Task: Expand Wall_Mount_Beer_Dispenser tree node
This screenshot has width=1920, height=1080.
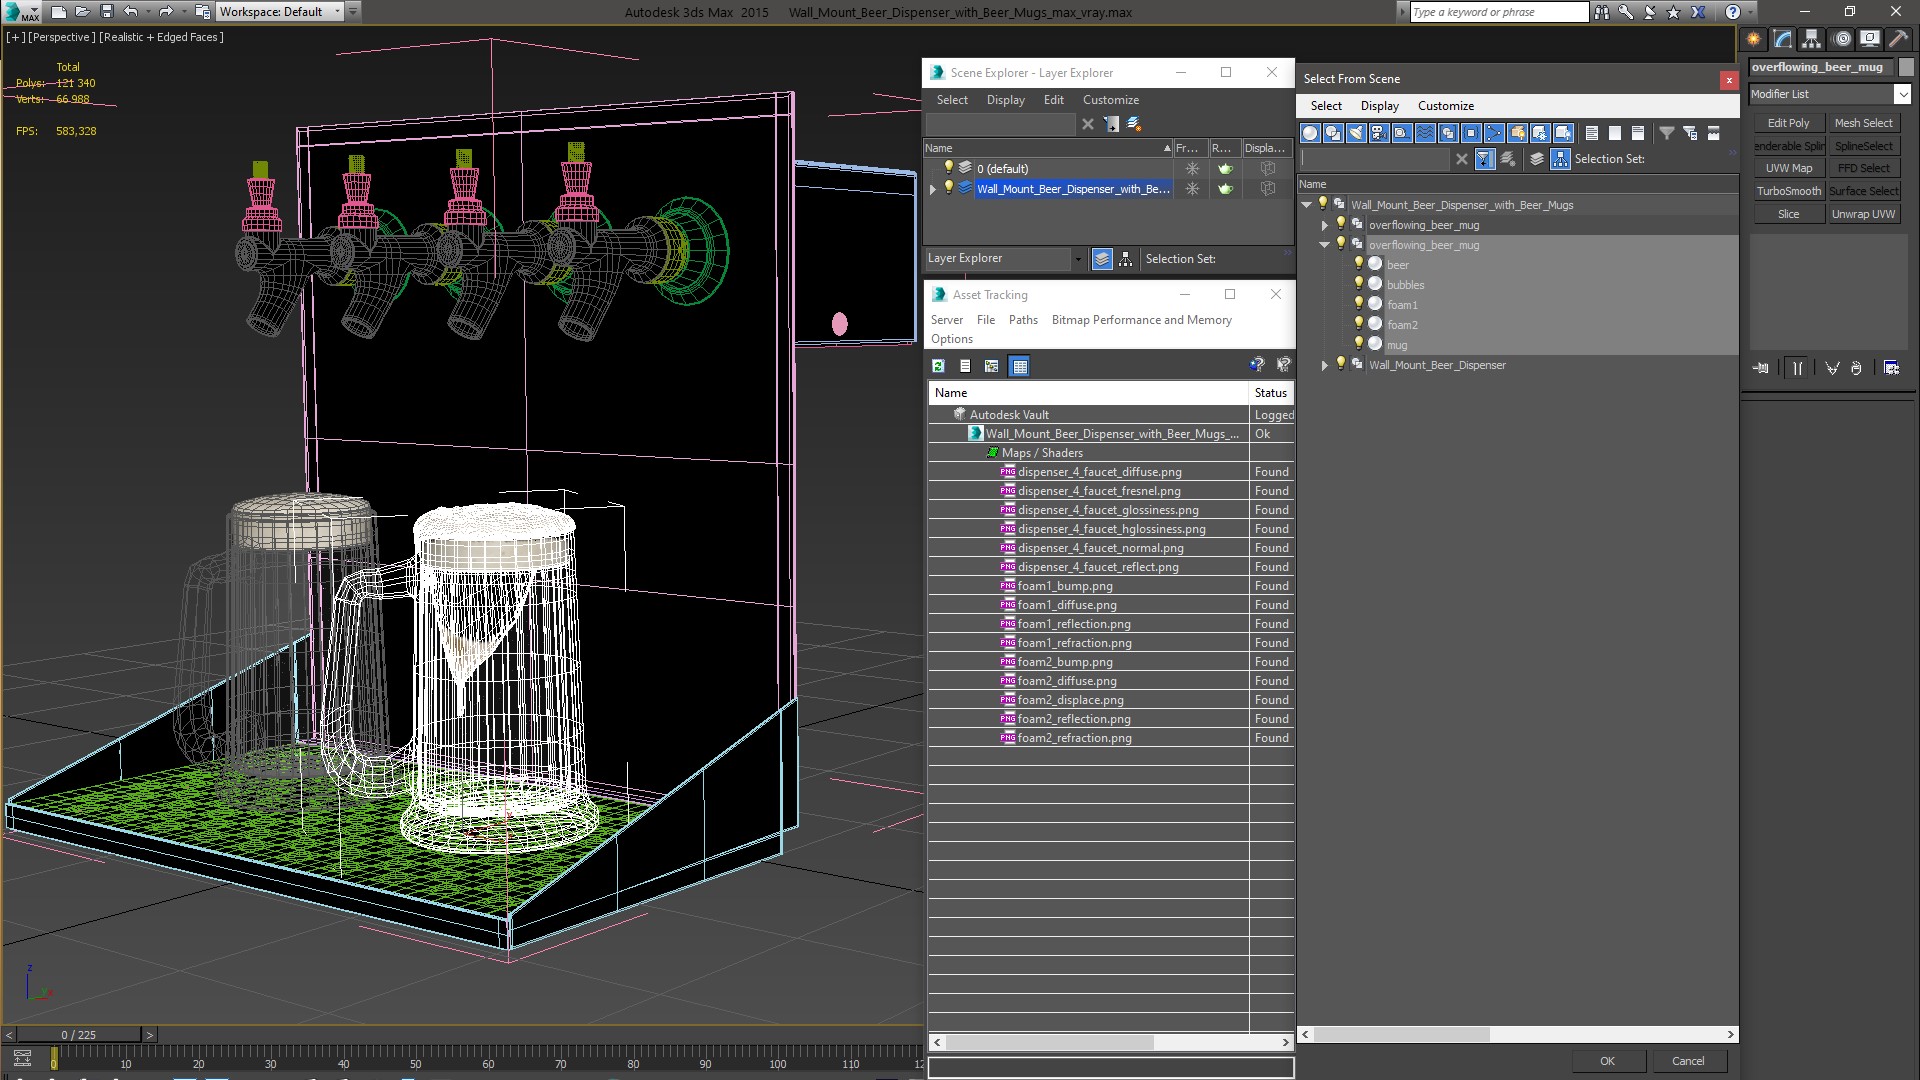Action: coord(1324,365)
